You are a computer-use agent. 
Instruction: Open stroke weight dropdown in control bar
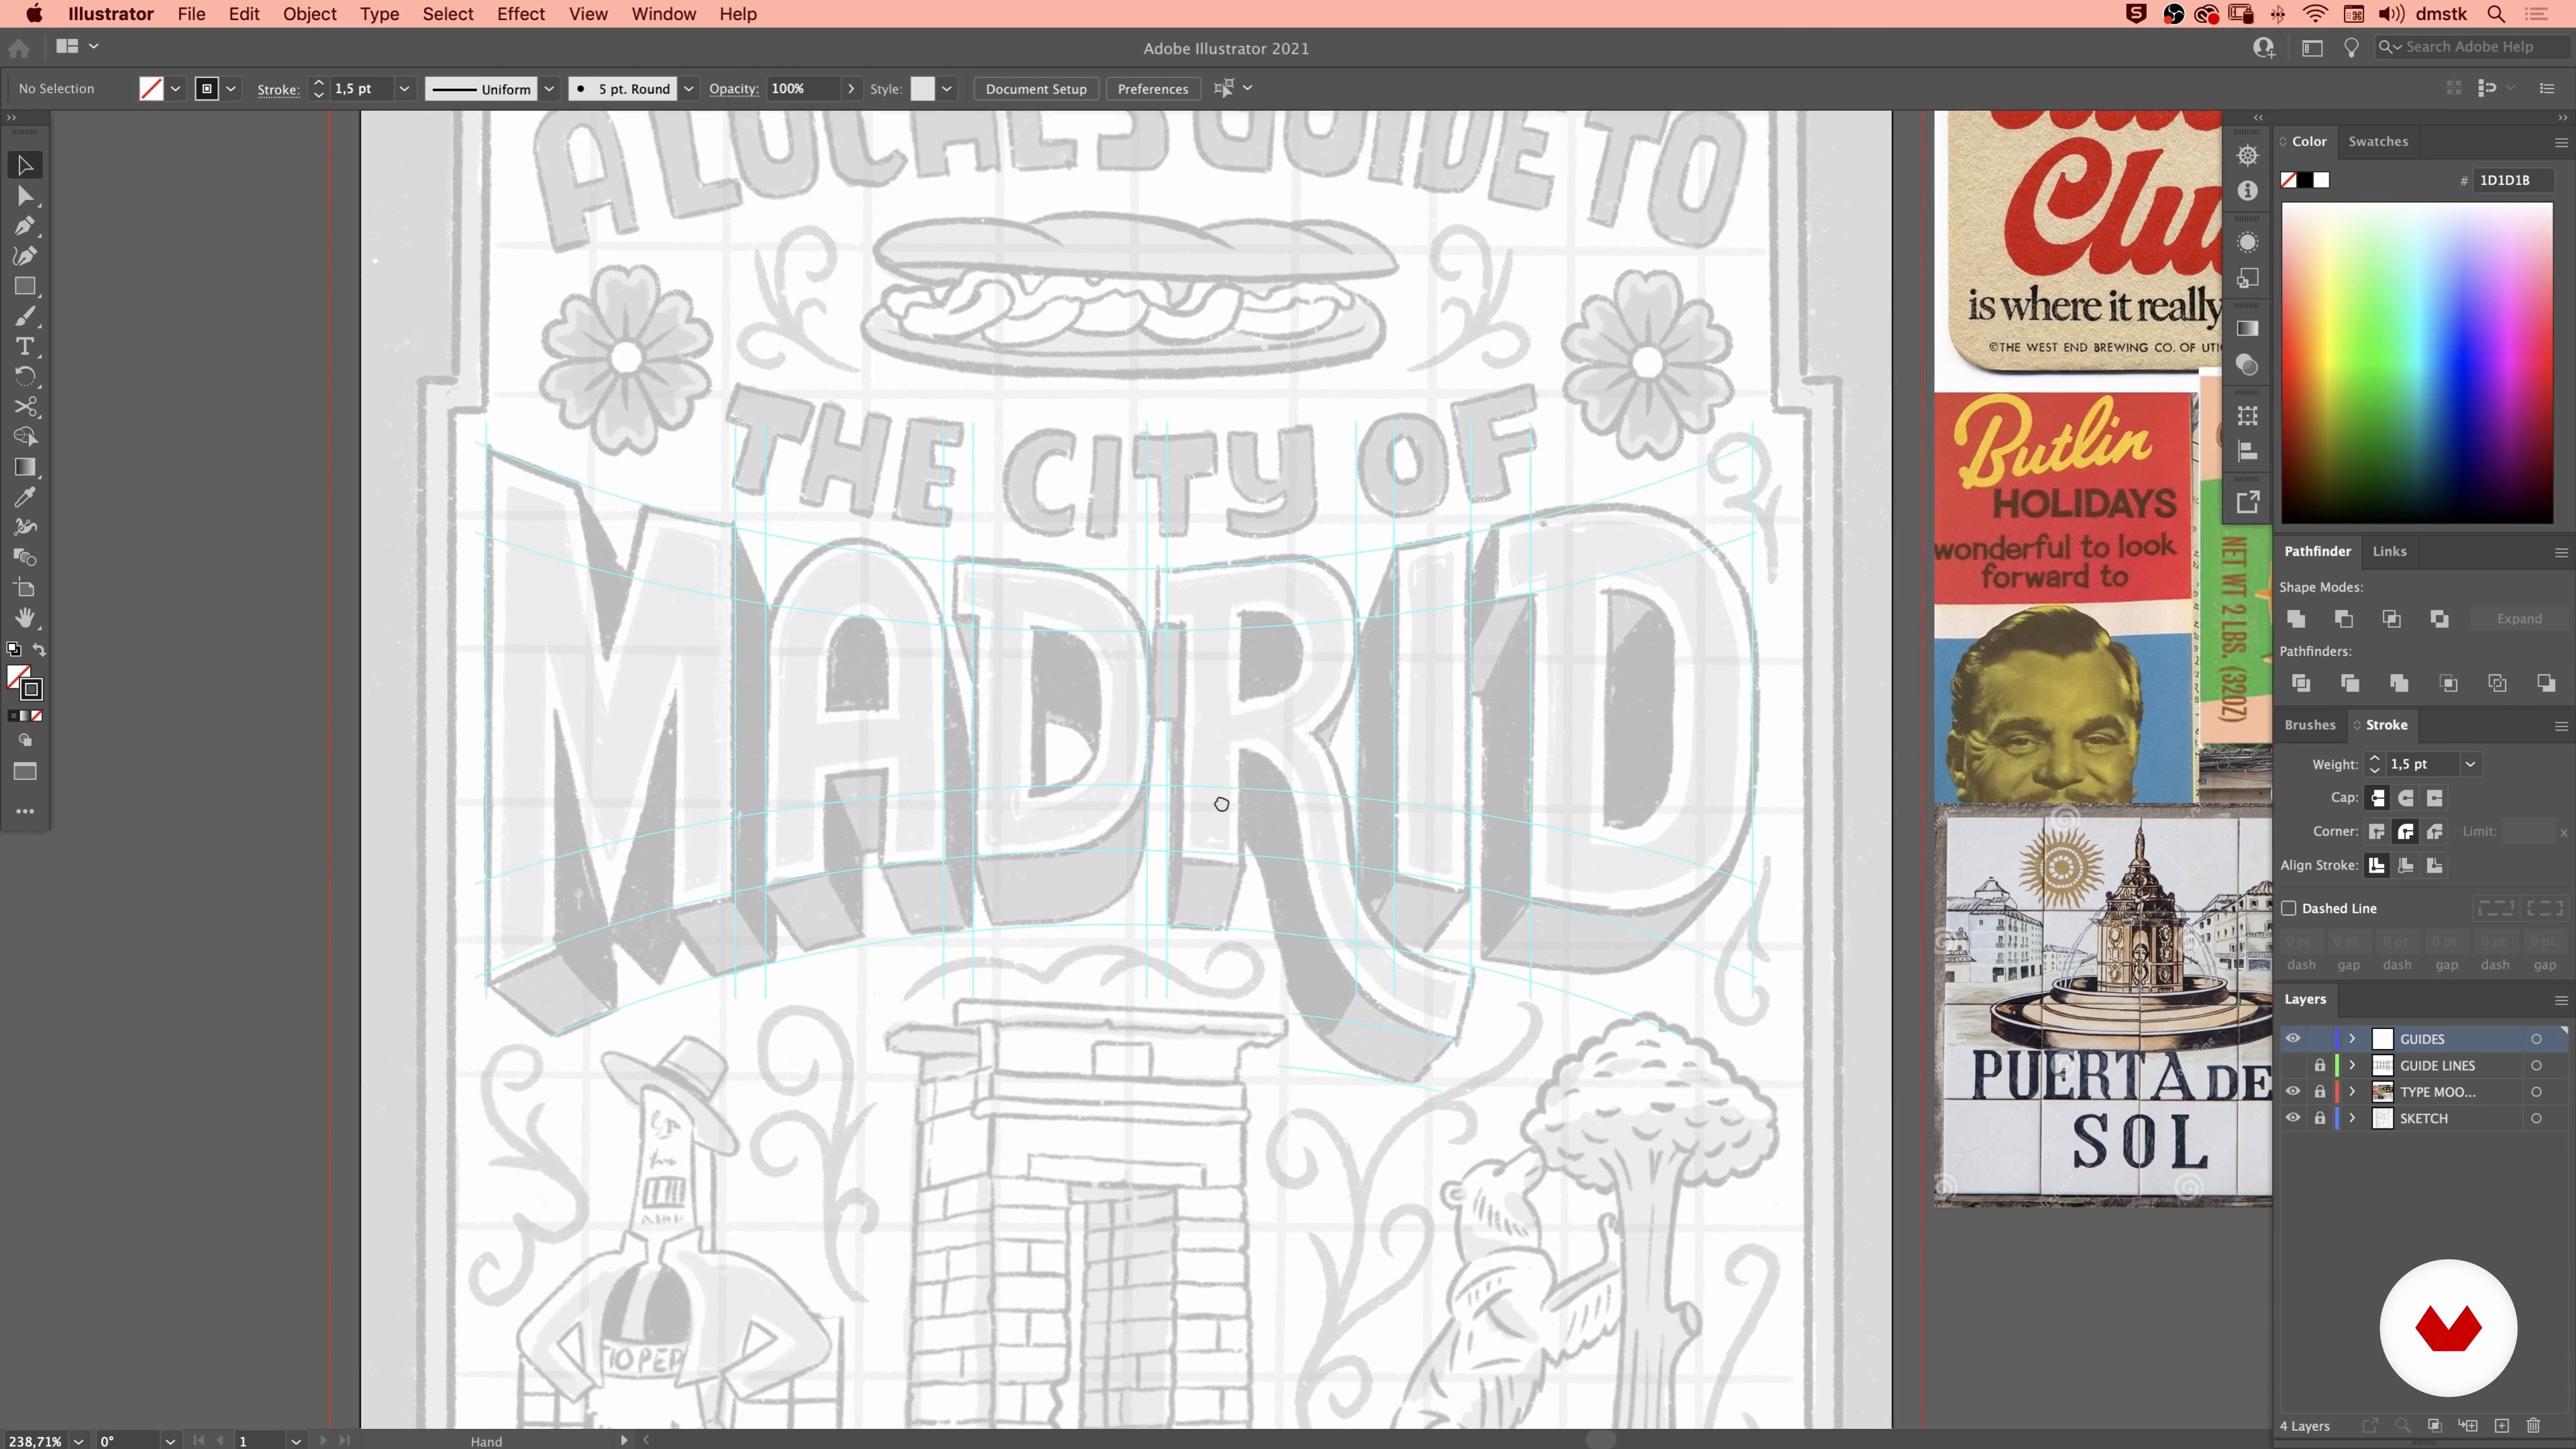click(404, 89)
